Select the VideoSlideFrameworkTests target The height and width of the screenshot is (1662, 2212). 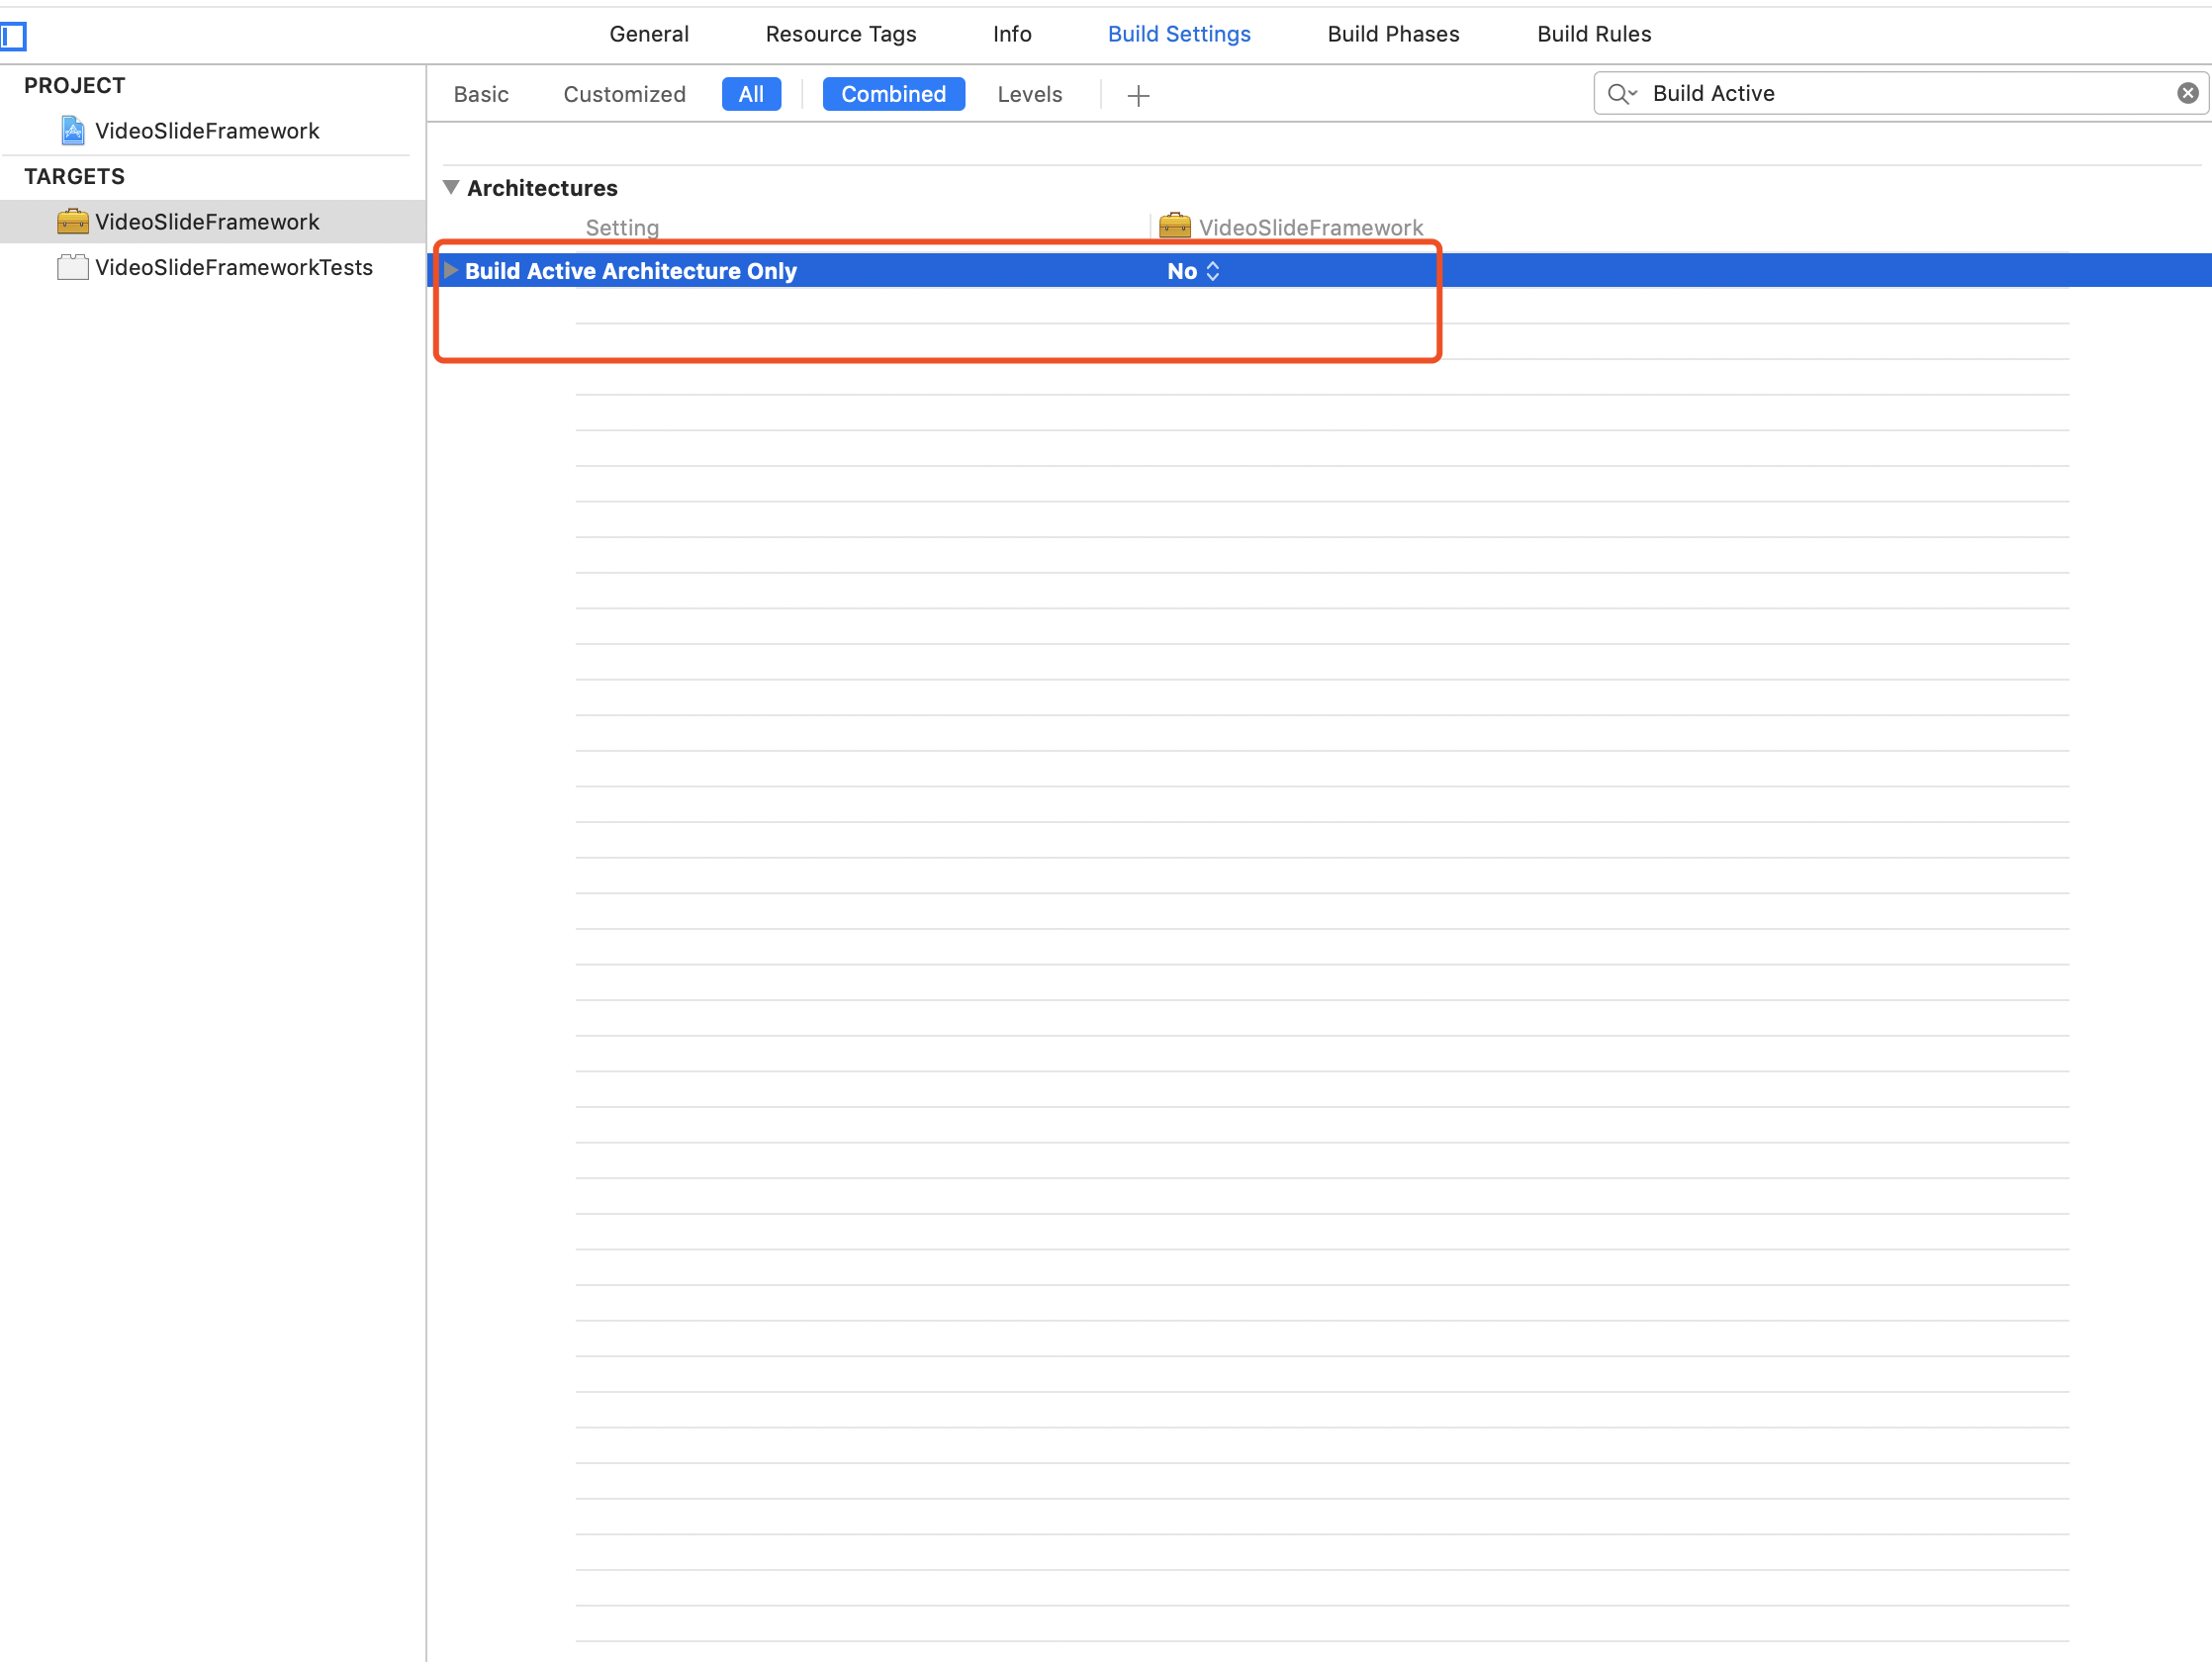[233, 267]
